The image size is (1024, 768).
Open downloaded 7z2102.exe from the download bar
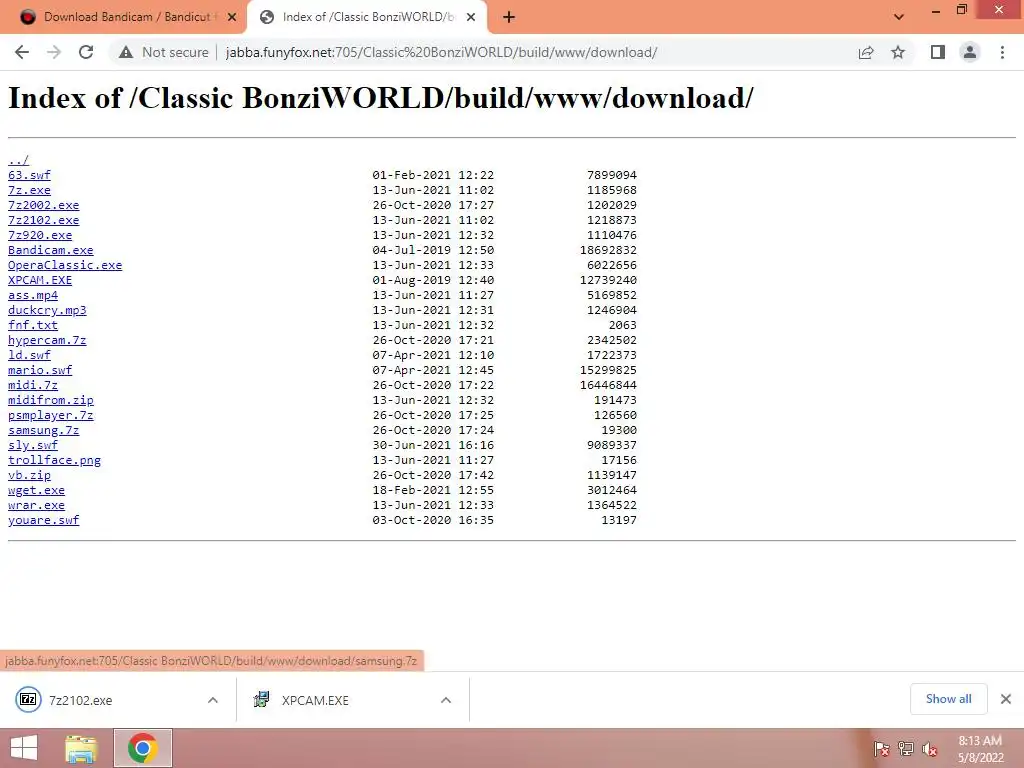click(80, 700)
